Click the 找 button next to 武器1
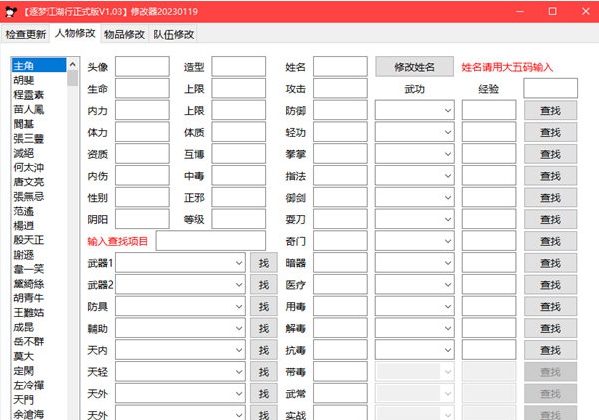 (x=264, y=263)
